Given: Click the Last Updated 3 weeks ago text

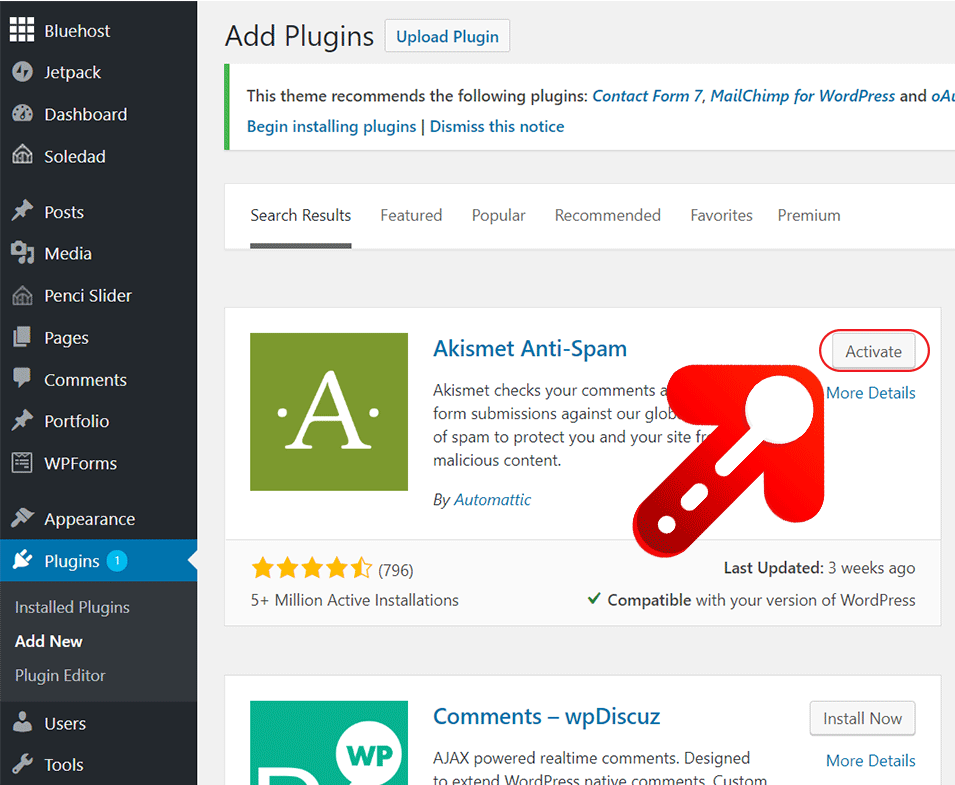Looking at the screenshot, I should click(819, 568).
